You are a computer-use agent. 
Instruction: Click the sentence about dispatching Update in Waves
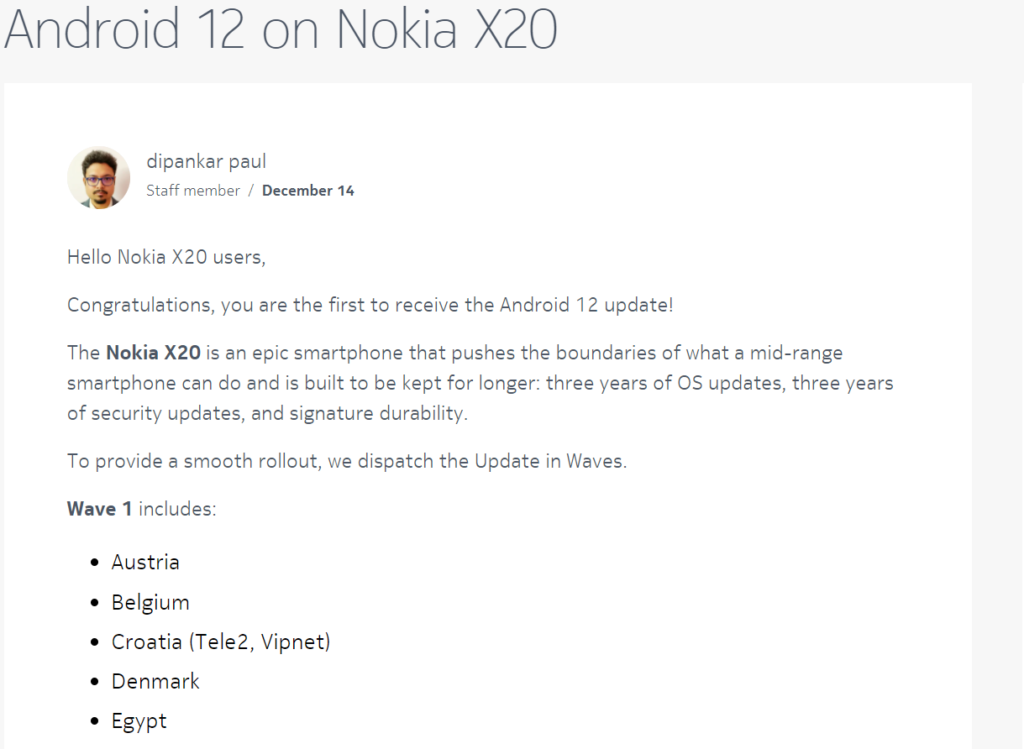click(x=346, y=461)
